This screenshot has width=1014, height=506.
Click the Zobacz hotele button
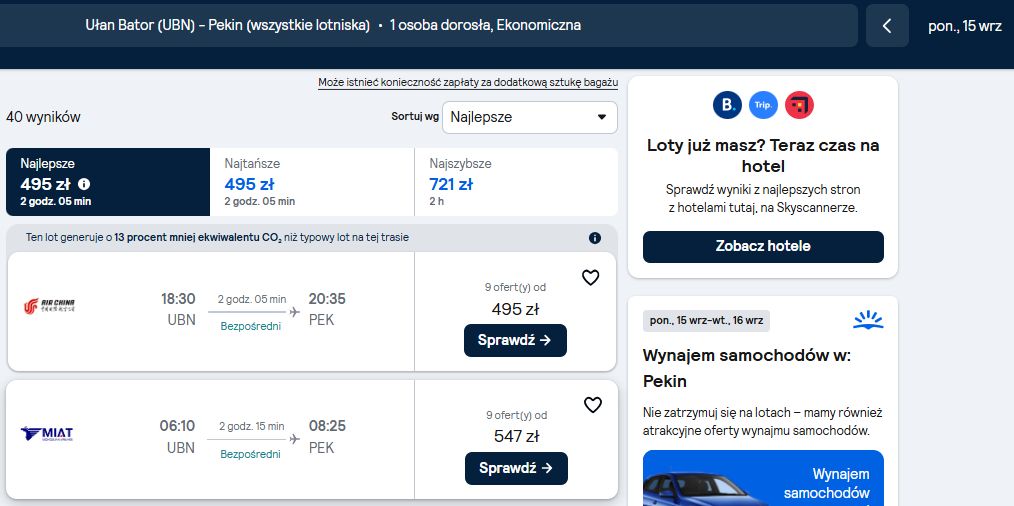[763, 247]
